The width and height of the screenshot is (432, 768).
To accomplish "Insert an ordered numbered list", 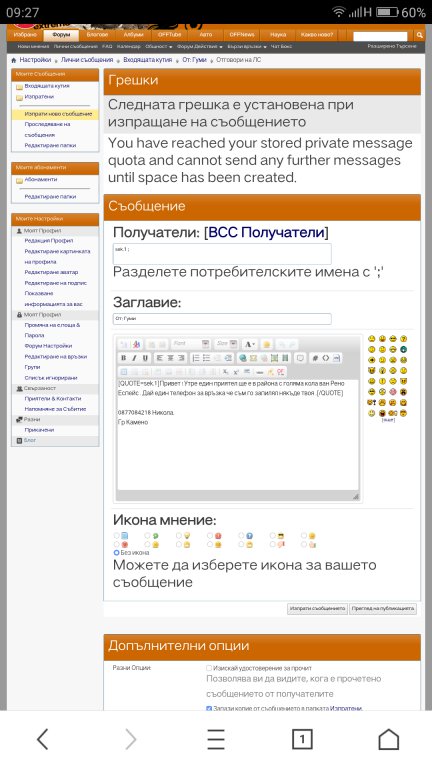I will [195, 358].
